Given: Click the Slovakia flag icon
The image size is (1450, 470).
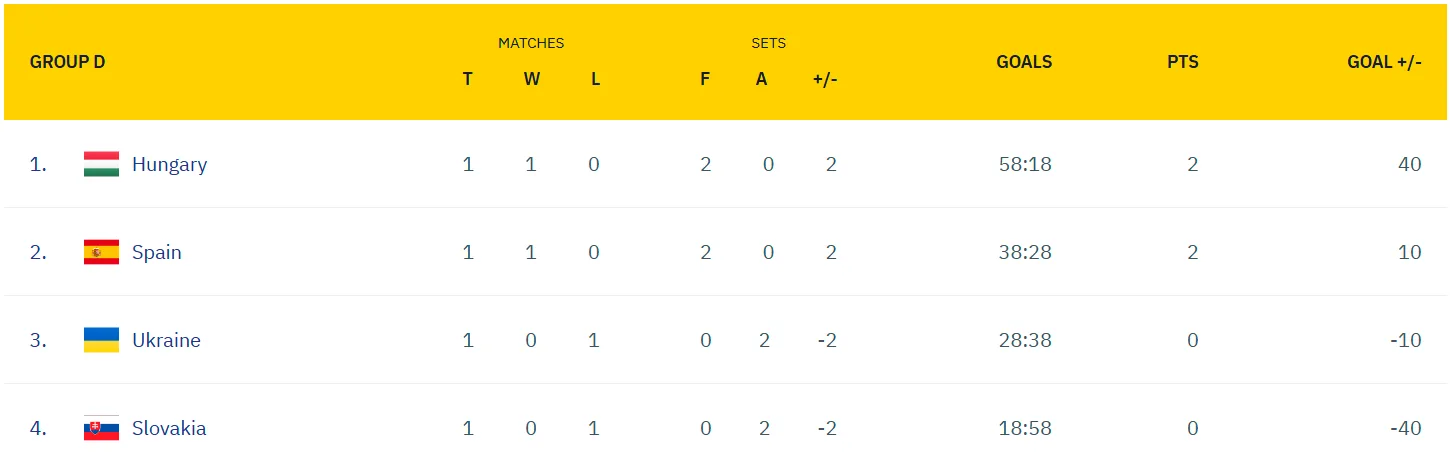Looking at the screenshot, I should [101, 428].
